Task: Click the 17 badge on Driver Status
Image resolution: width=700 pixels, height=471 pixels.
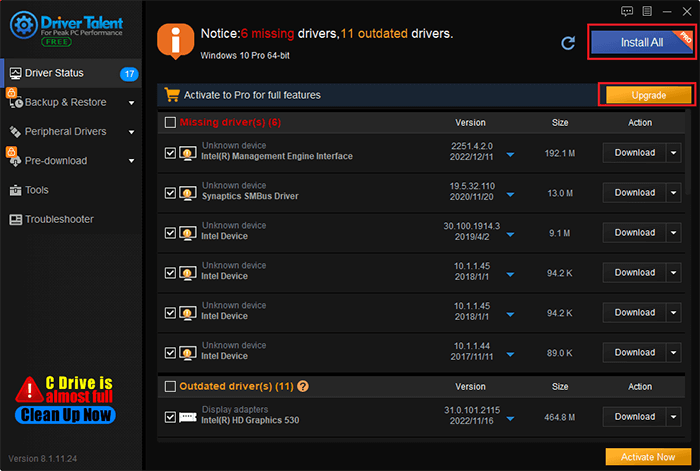Action: 129,74
